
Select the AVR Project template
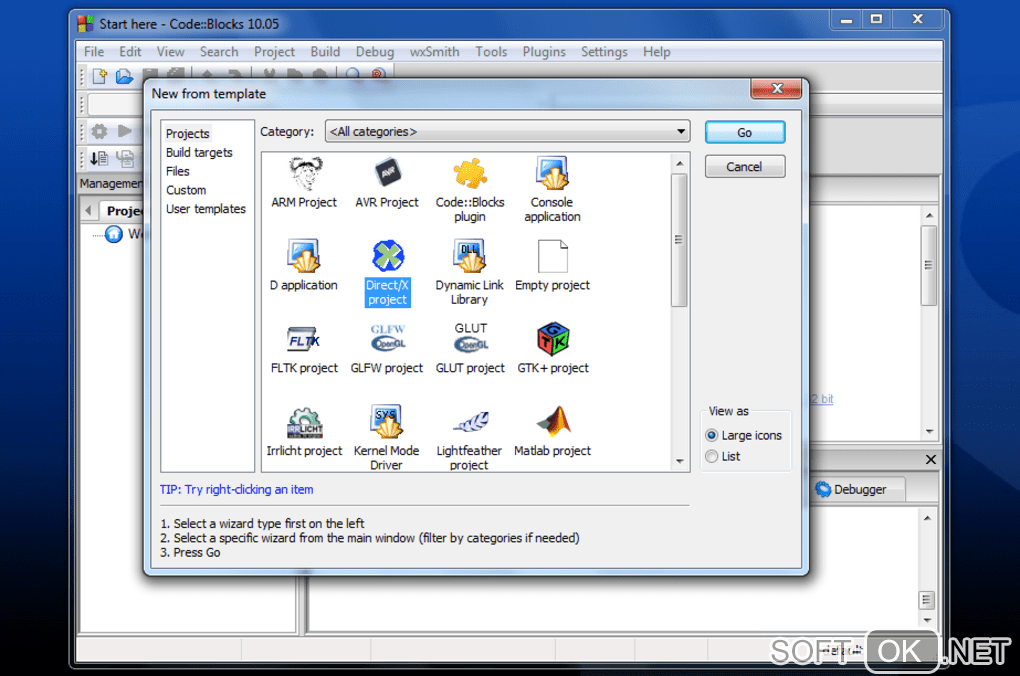pyautogui.click(x=387, y=183)
